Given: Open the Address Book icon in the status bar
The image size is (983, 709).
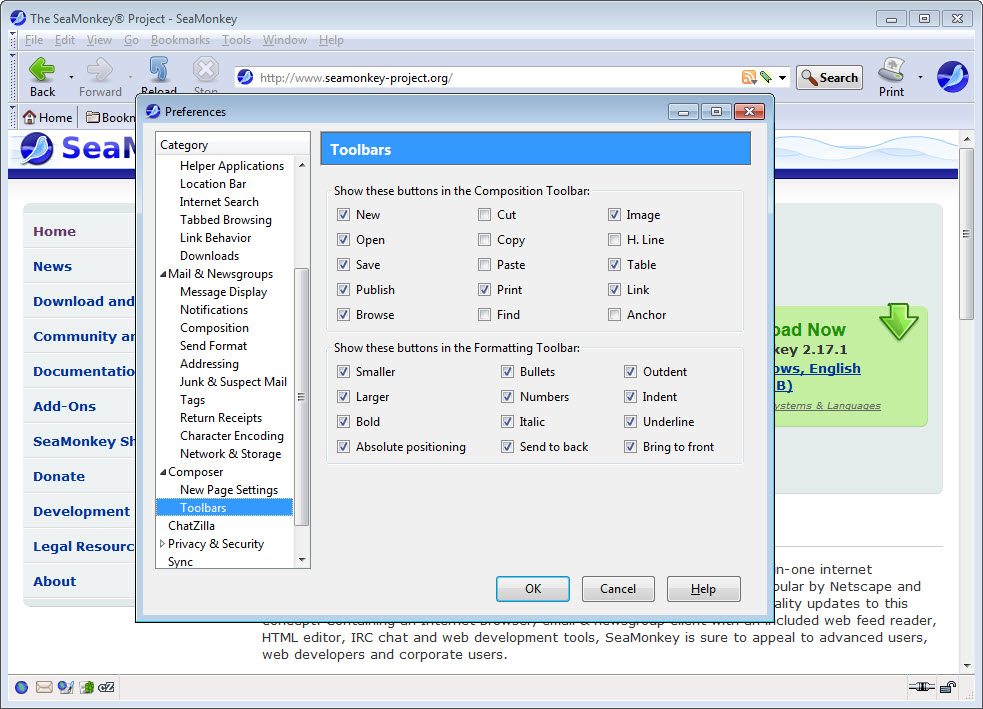Looking at the screenshot, I should pos(87,687).
